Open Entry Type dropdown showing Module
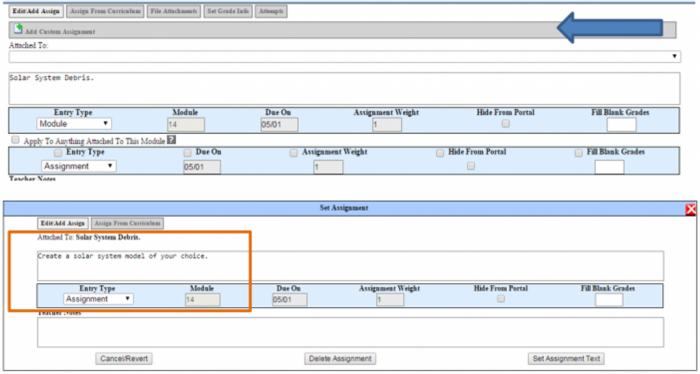 pos(74,124)
